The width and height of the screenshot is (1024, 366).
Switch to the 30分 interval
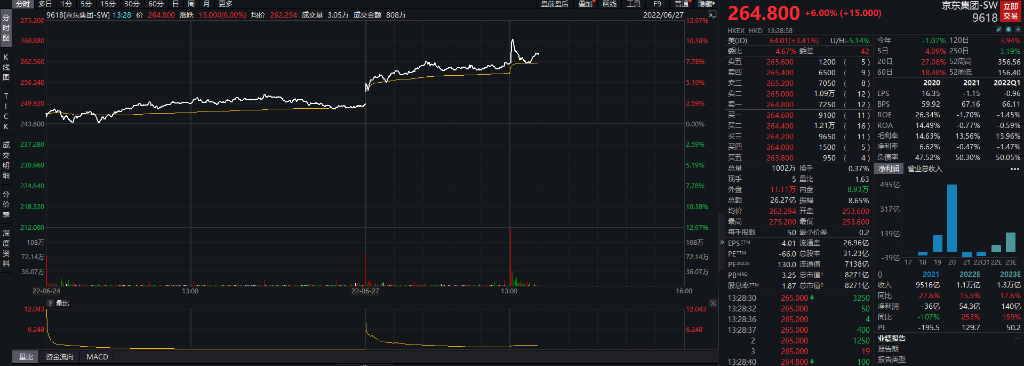pos(133,4)
